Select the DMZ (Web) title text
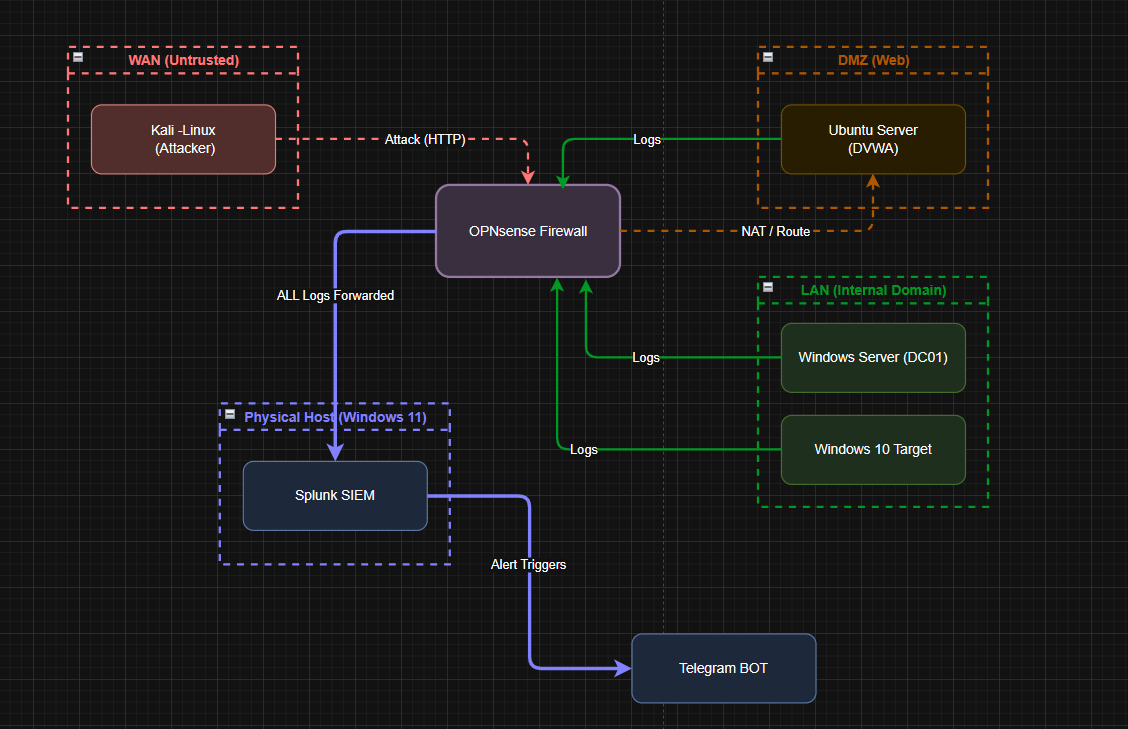Screen dimensions: 1128x729 click(x=873, y=60)
